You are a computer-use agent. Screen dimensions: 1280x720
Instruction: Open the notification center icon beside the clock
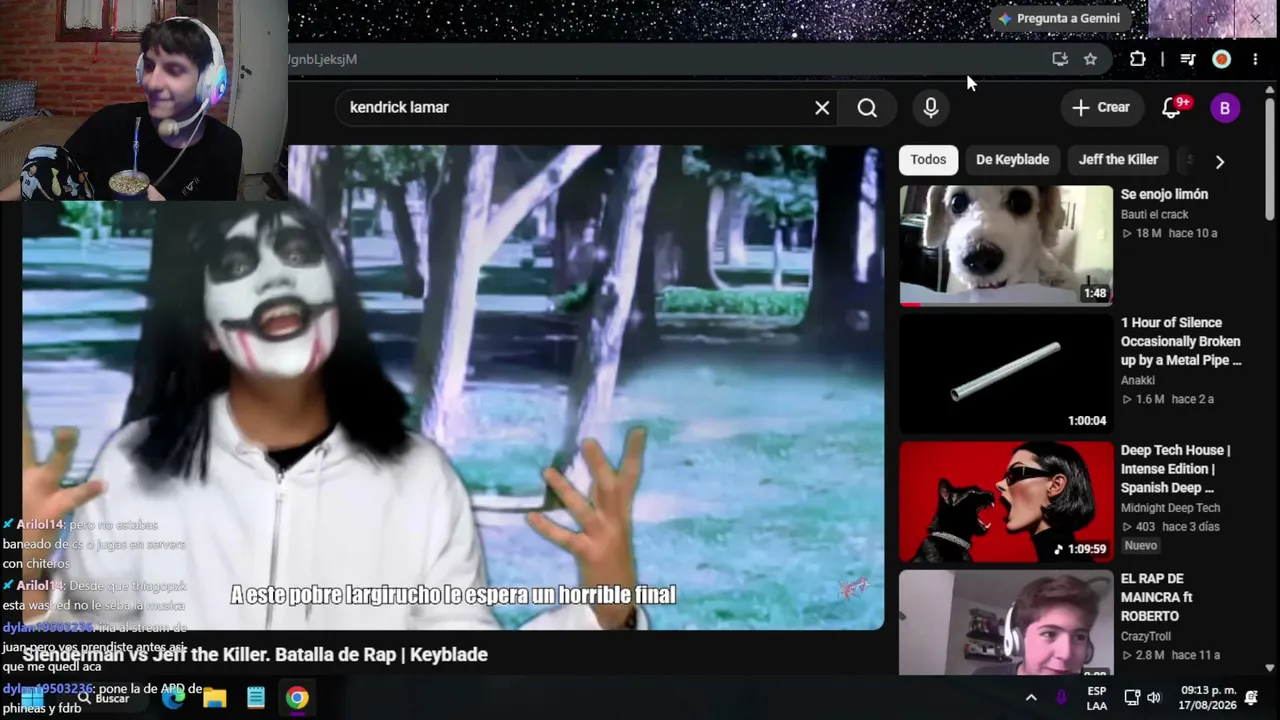coord(1251,698)
